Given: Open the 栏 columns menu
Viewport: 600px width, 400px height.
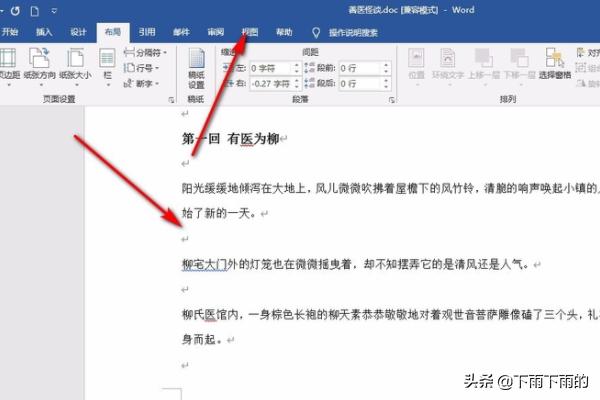Looking at the screenshot, I should (108, 66).
